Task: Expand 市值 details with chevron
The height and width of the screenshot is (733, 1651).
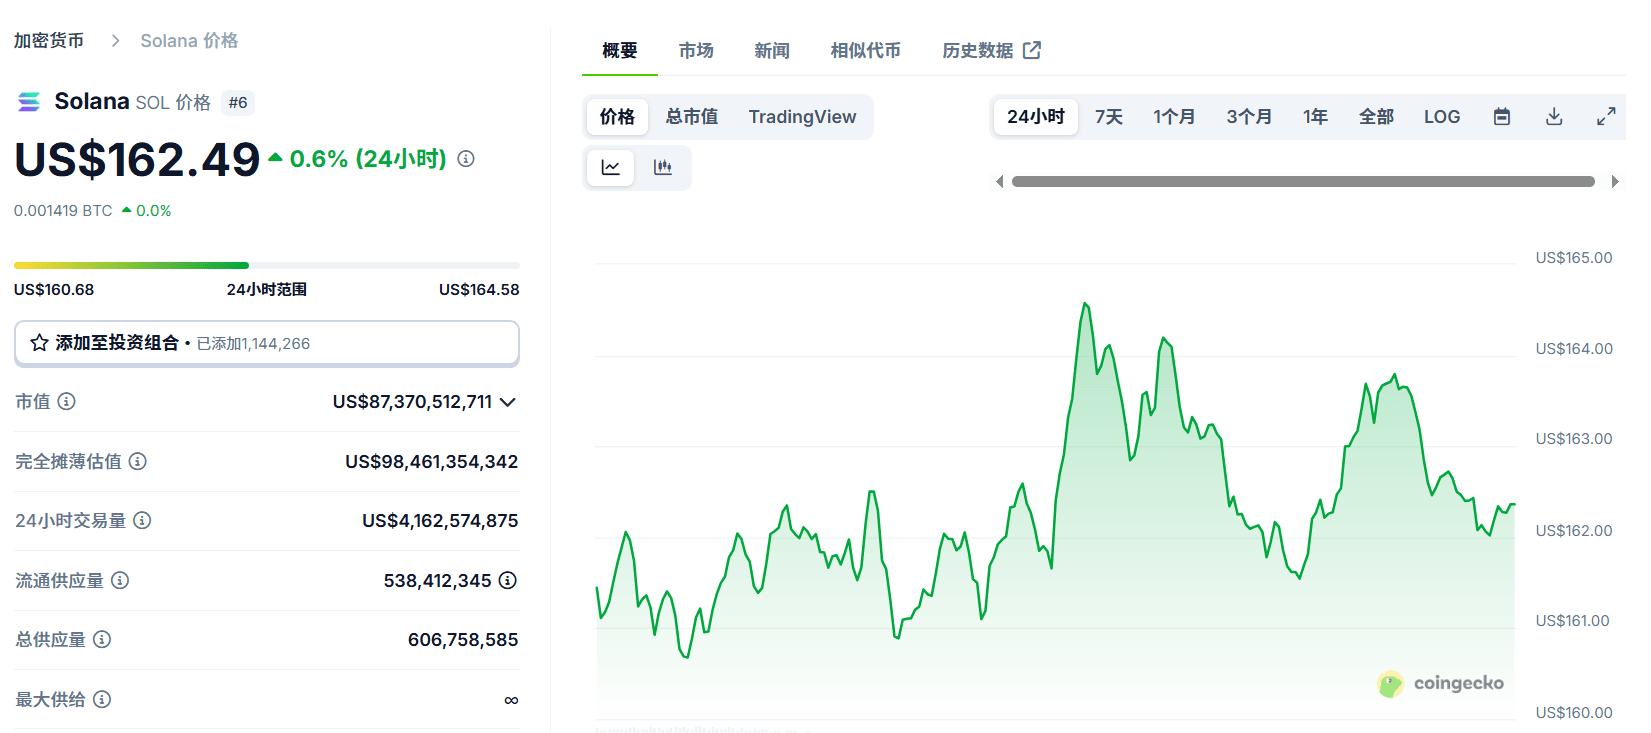Action: (508, 402)
